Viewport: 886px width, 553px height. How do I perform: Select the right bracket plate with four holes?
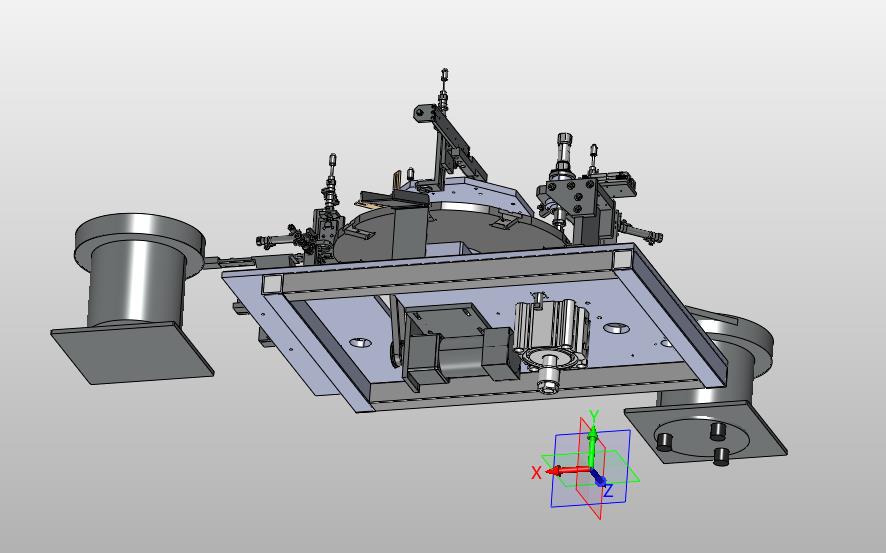pyautogui.click(x=571, y=197)
